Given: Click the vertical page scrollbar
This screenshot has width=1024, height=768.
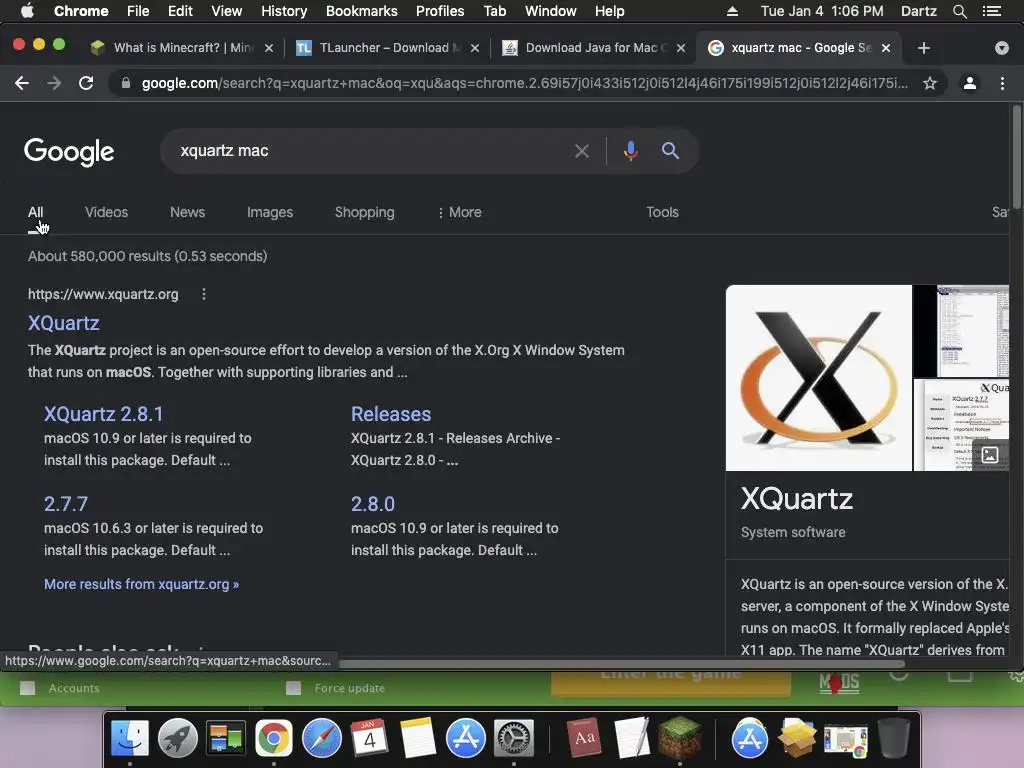Looking at the screenshot, I should 1016,157.
